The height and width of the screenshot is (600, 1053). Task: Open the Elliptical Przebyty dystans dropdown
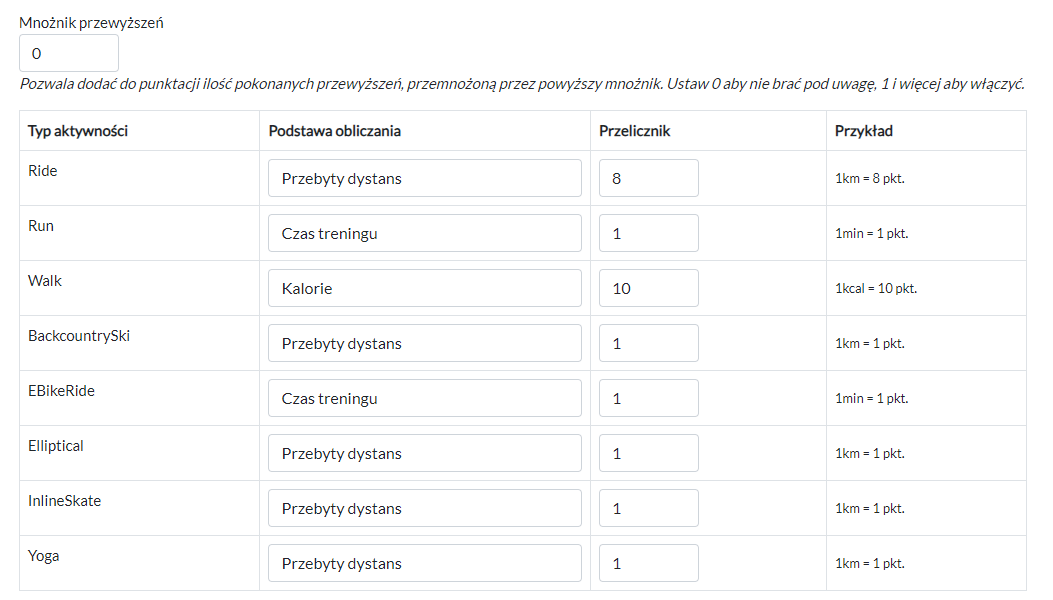(x=424, y=453)
